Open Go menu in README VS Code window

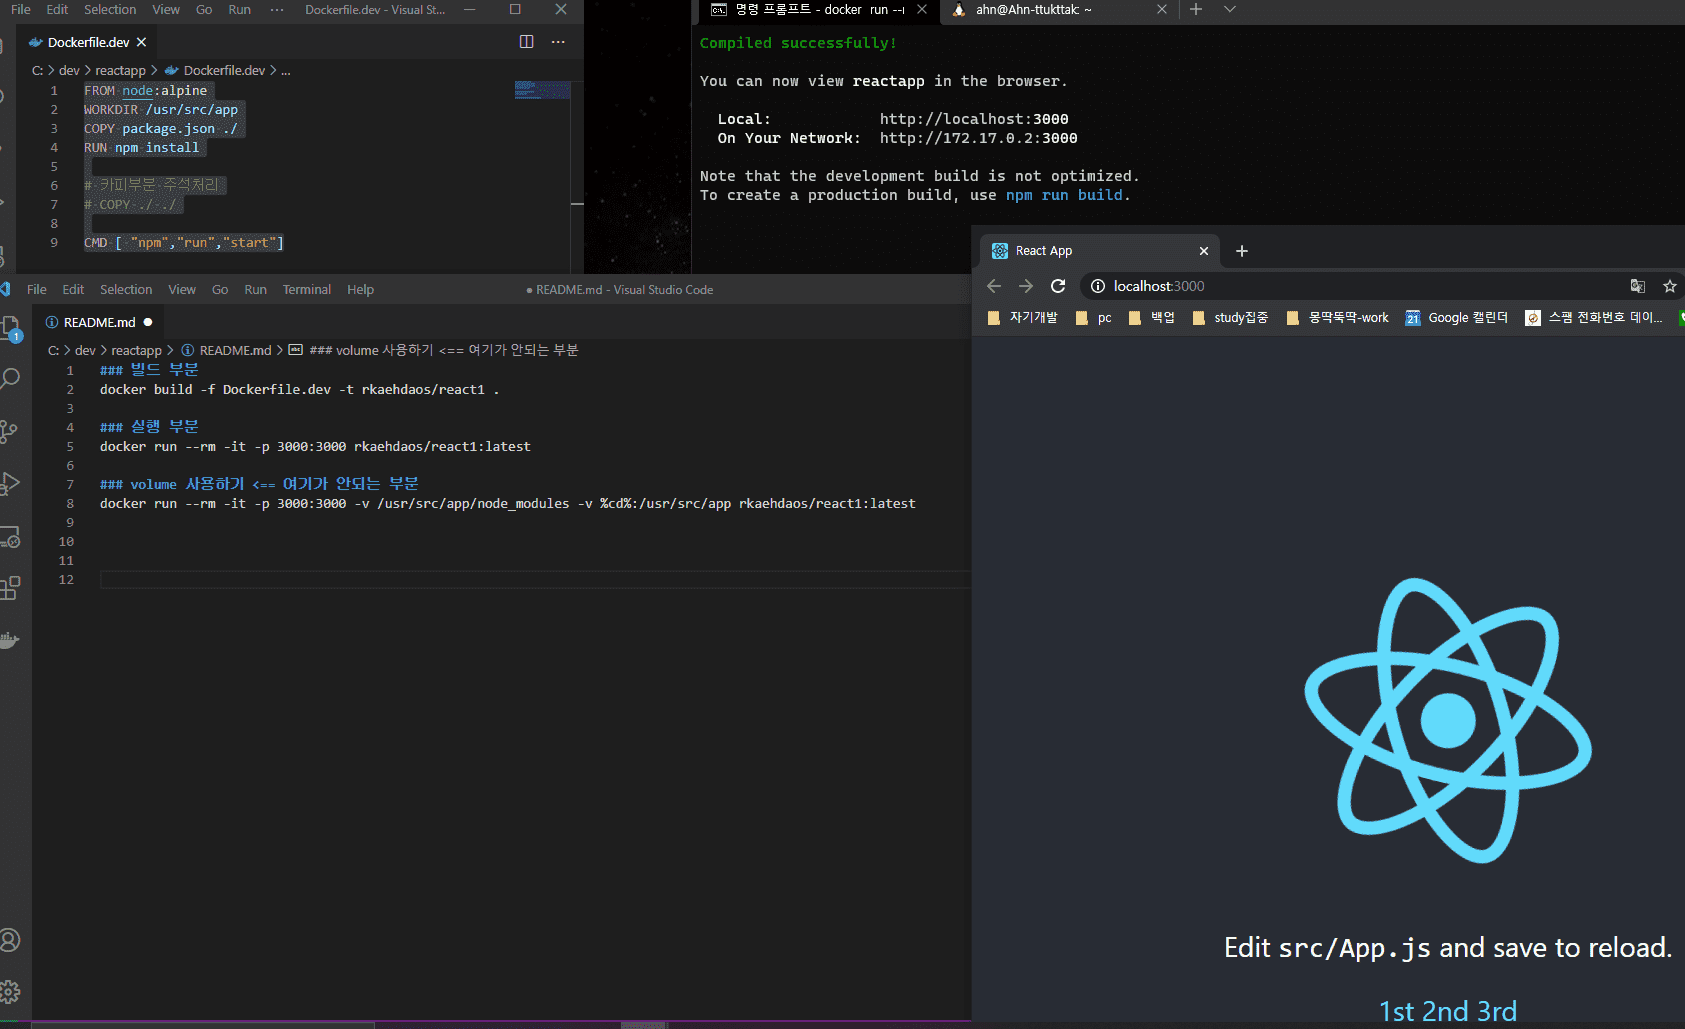pos(220,289)
